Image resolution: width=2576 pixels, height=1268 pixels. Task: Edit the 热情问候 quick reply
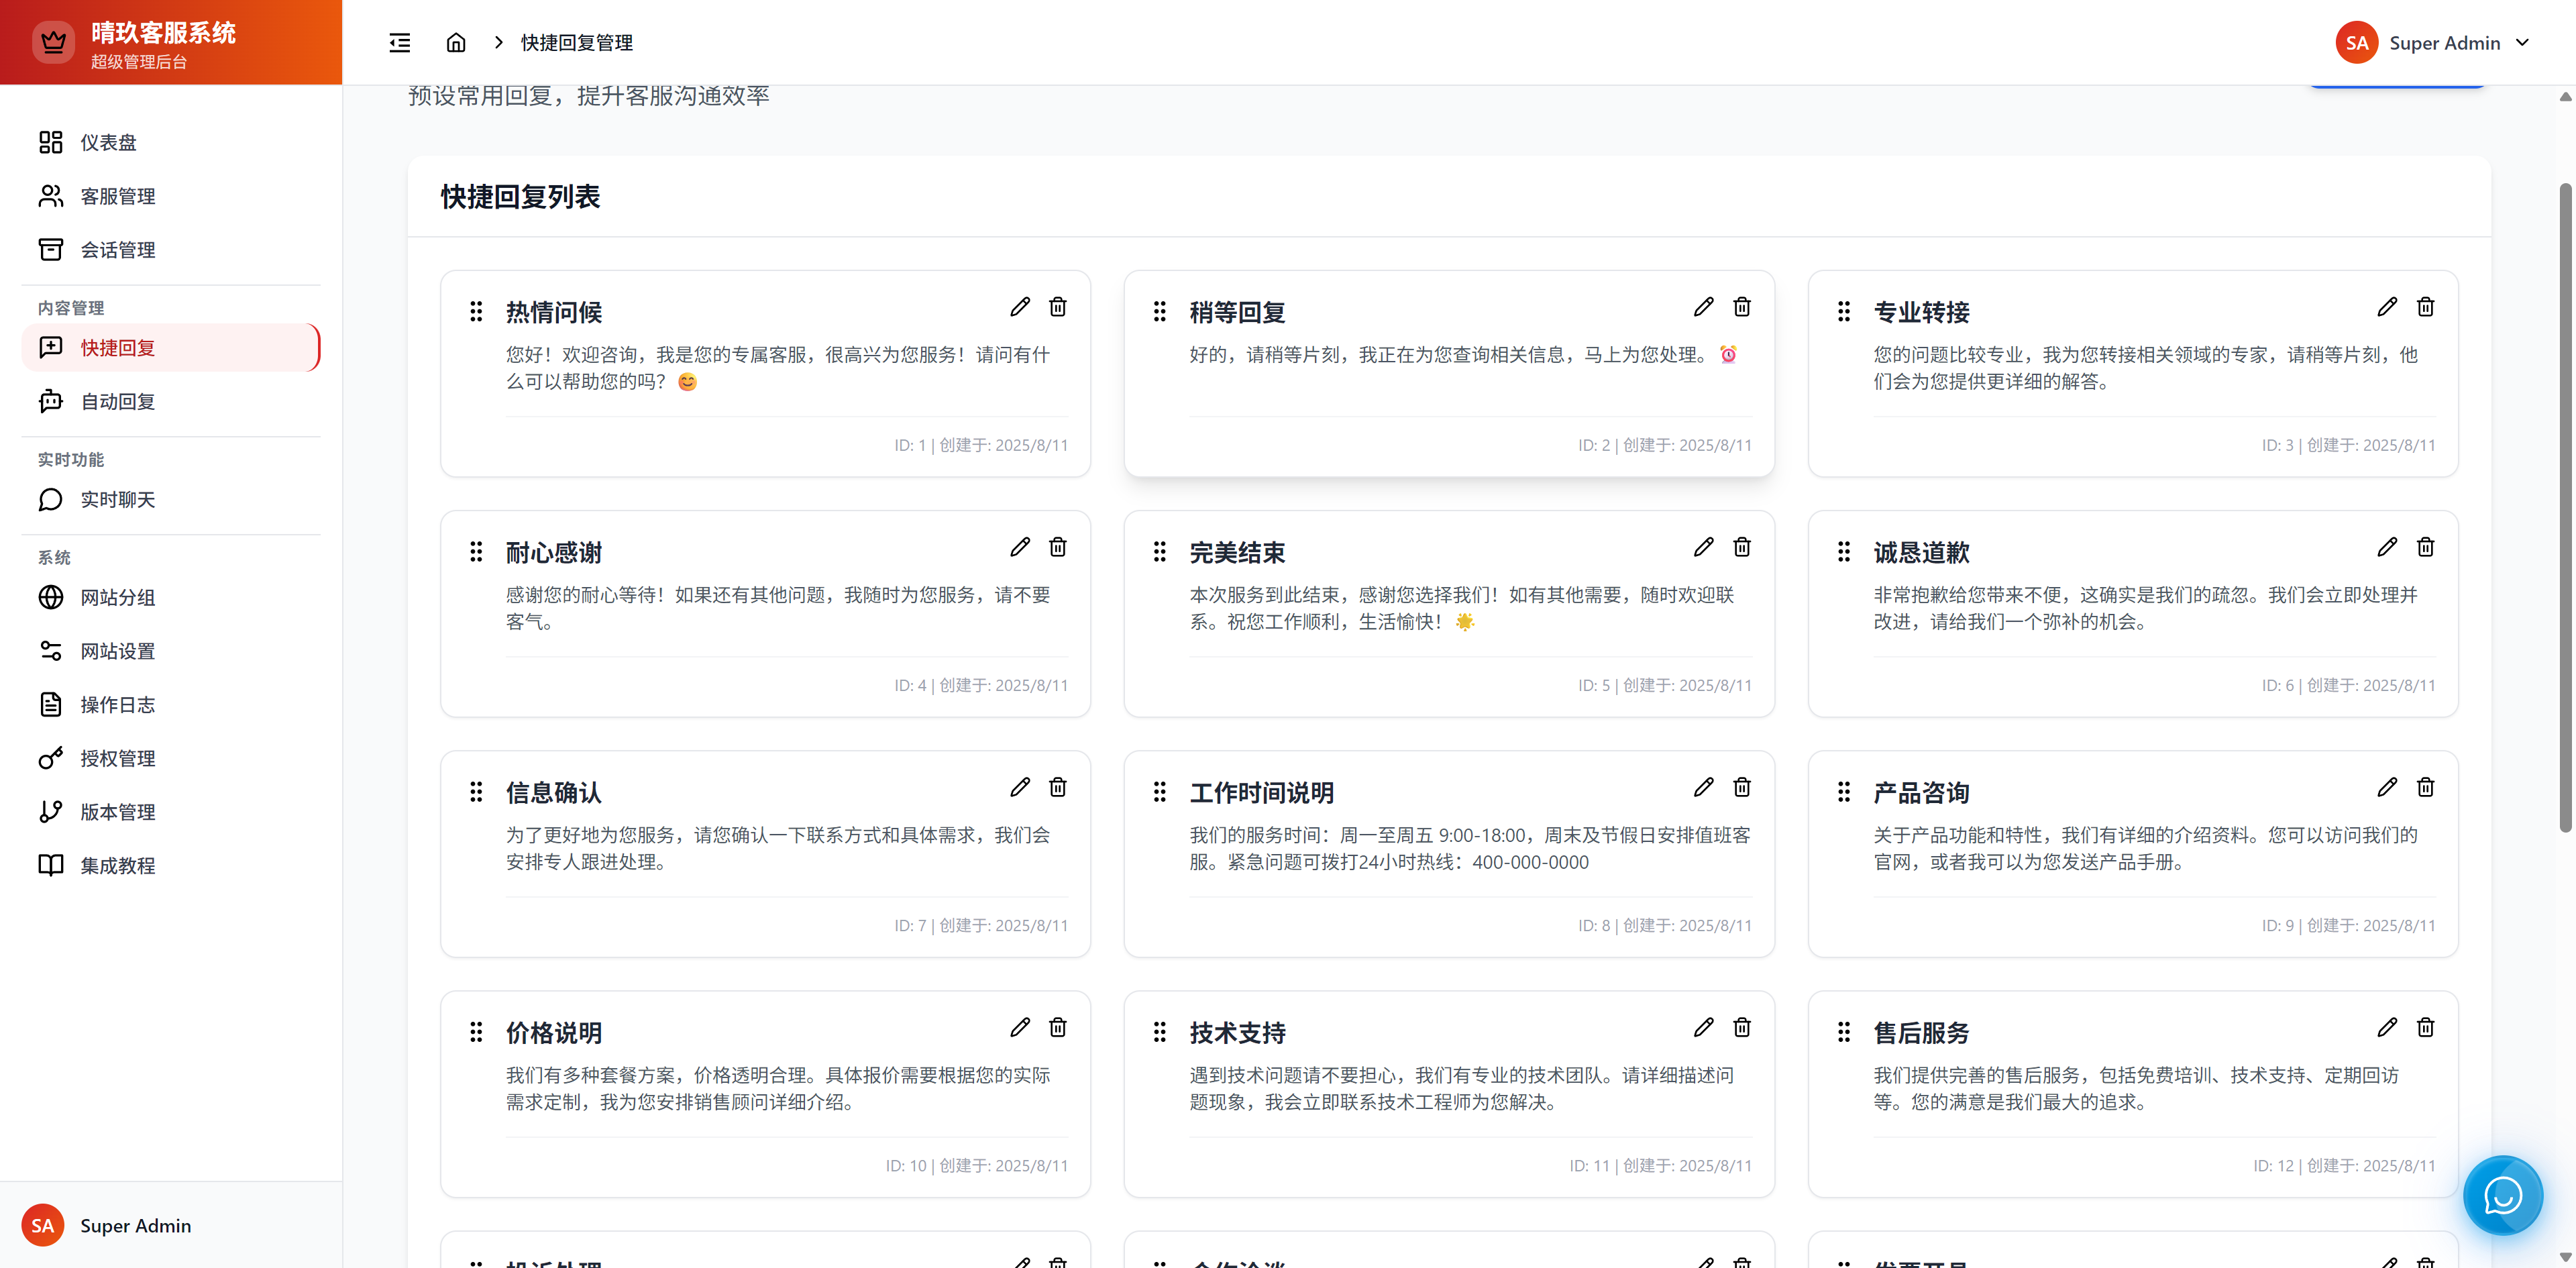point(1019,307)
